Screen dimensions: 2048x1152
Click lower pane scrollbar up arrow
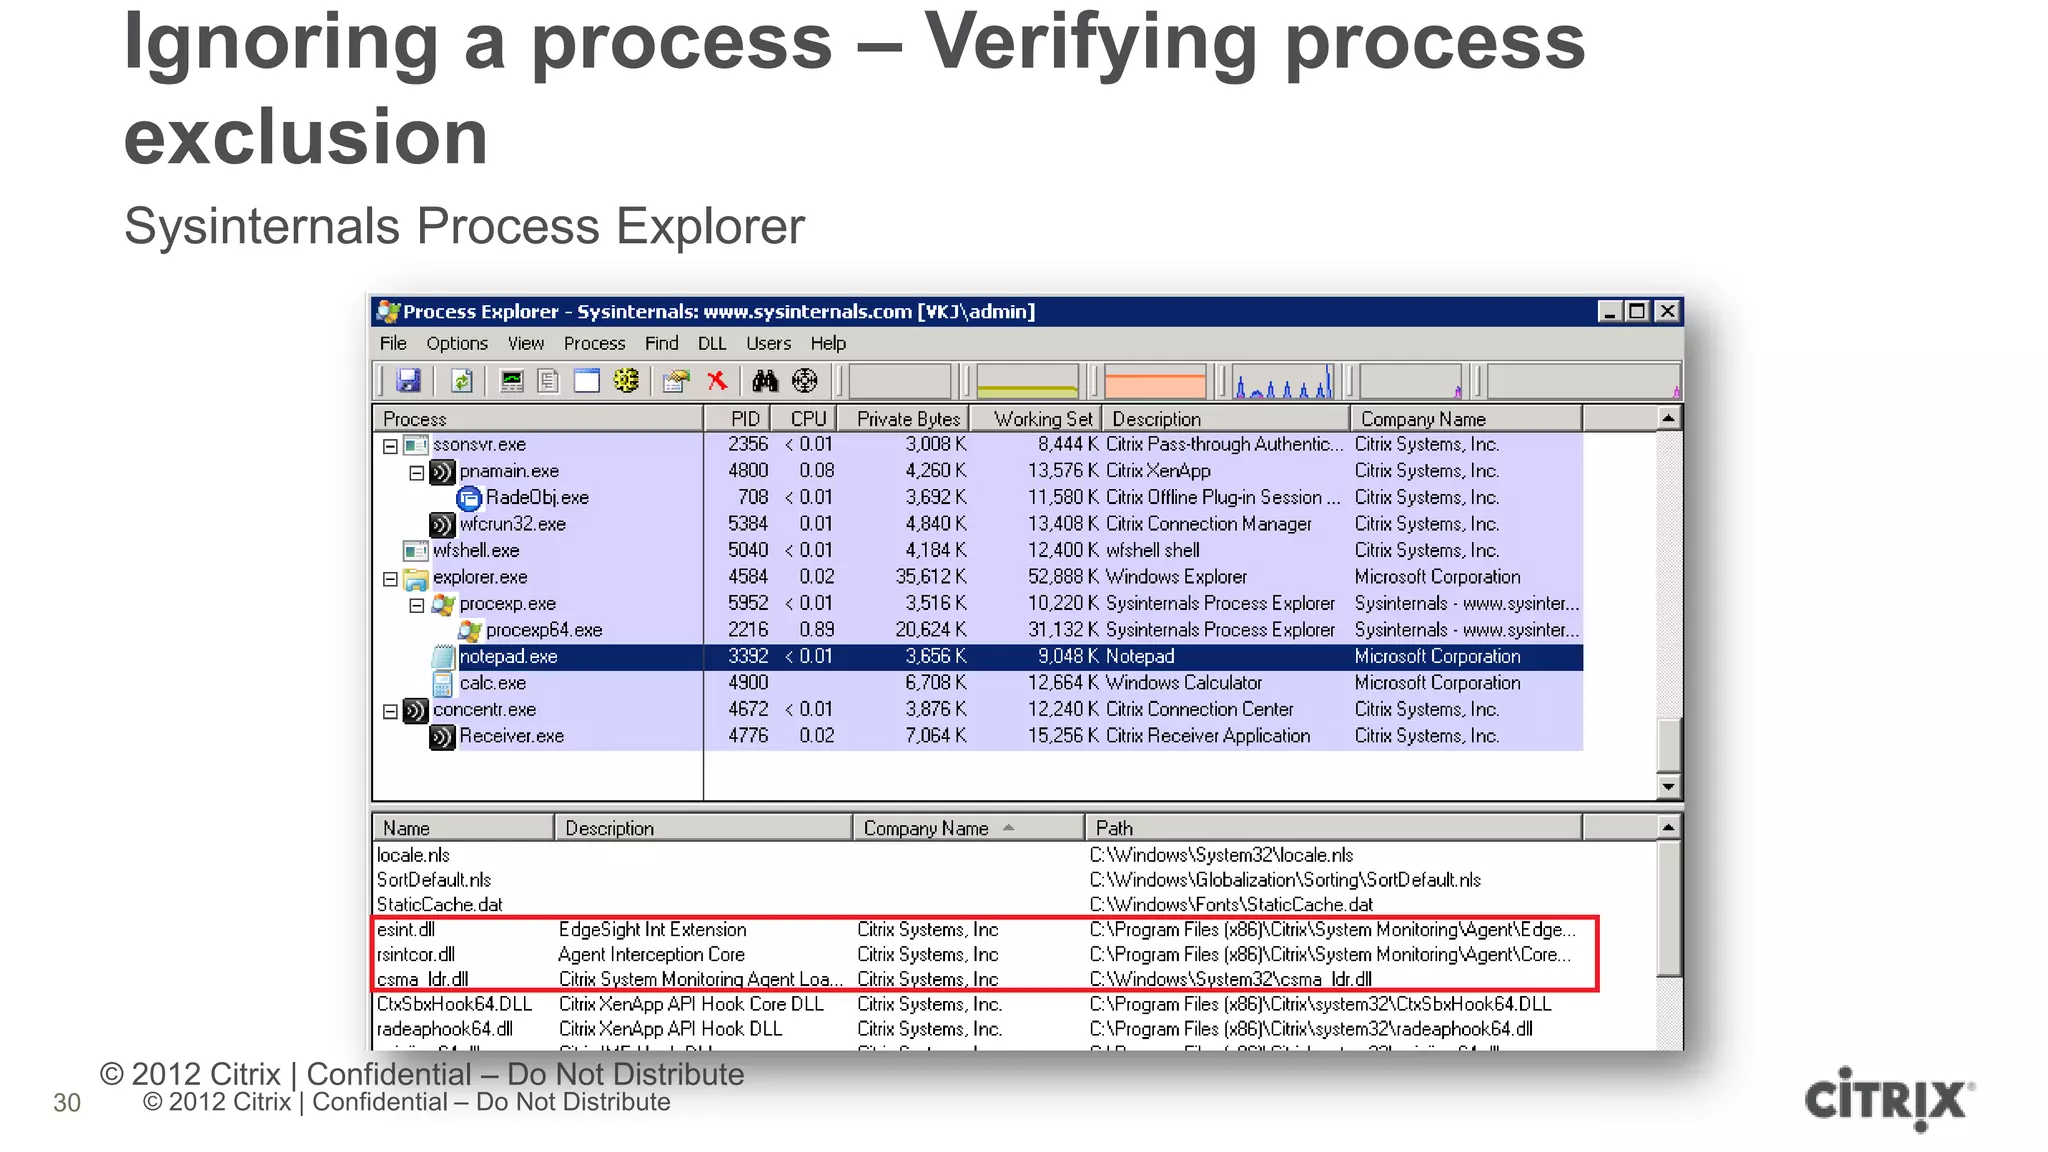1668,827
